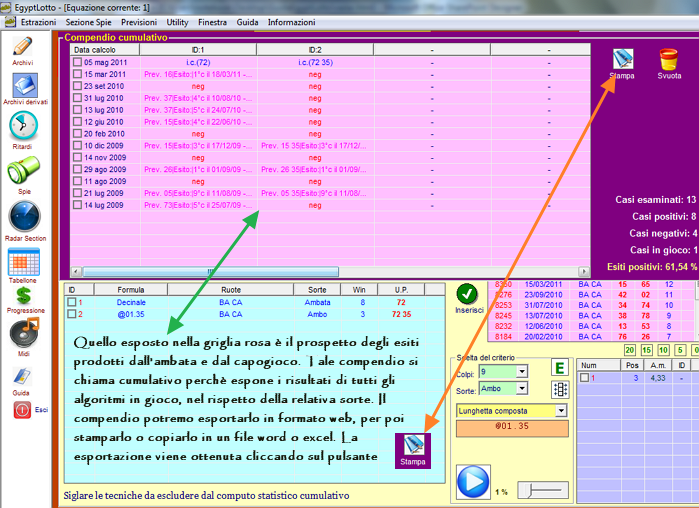Open the Guida menu in menu bar

[x=247, y=22]
